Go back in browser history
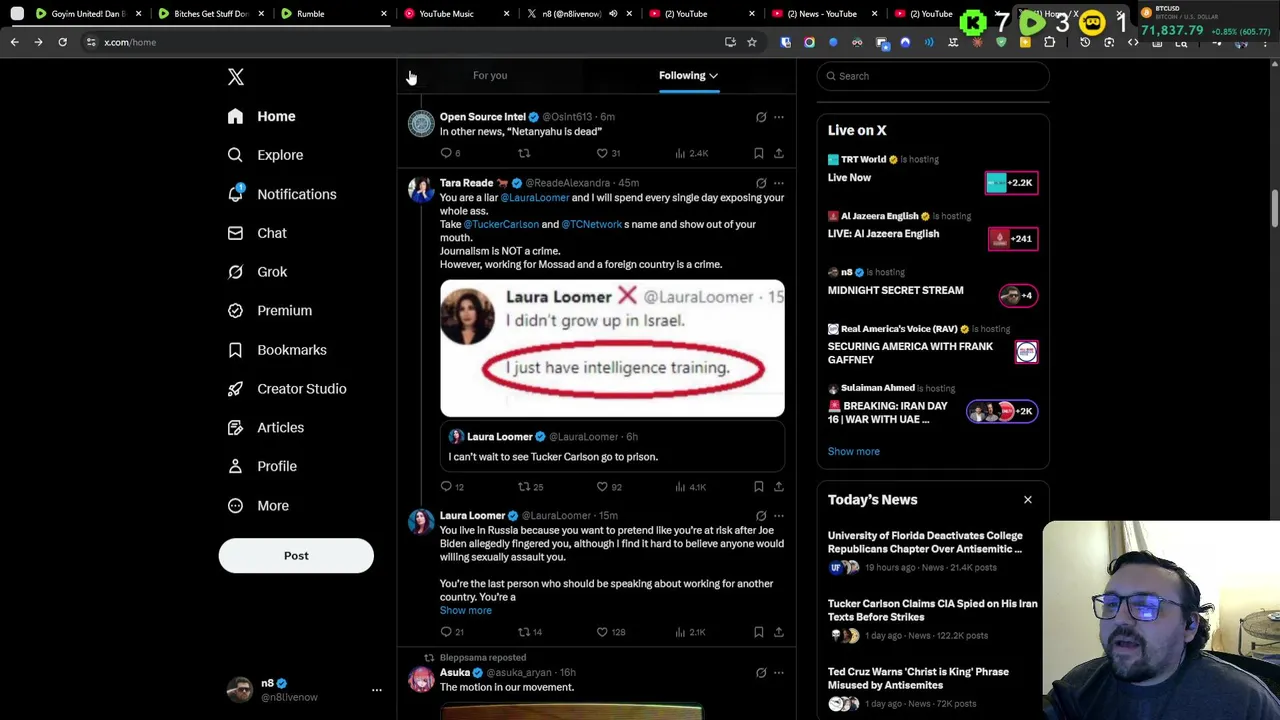The height and width of the screenshot is (720, 1280). [x=14, y=42]
